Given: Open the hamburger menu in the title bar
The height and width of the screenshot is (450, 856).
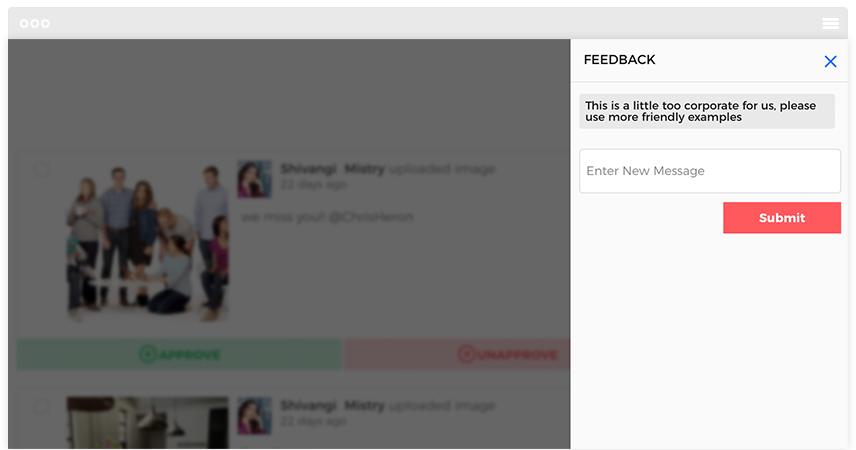Looking at the screenshot, I should (830, 23).
